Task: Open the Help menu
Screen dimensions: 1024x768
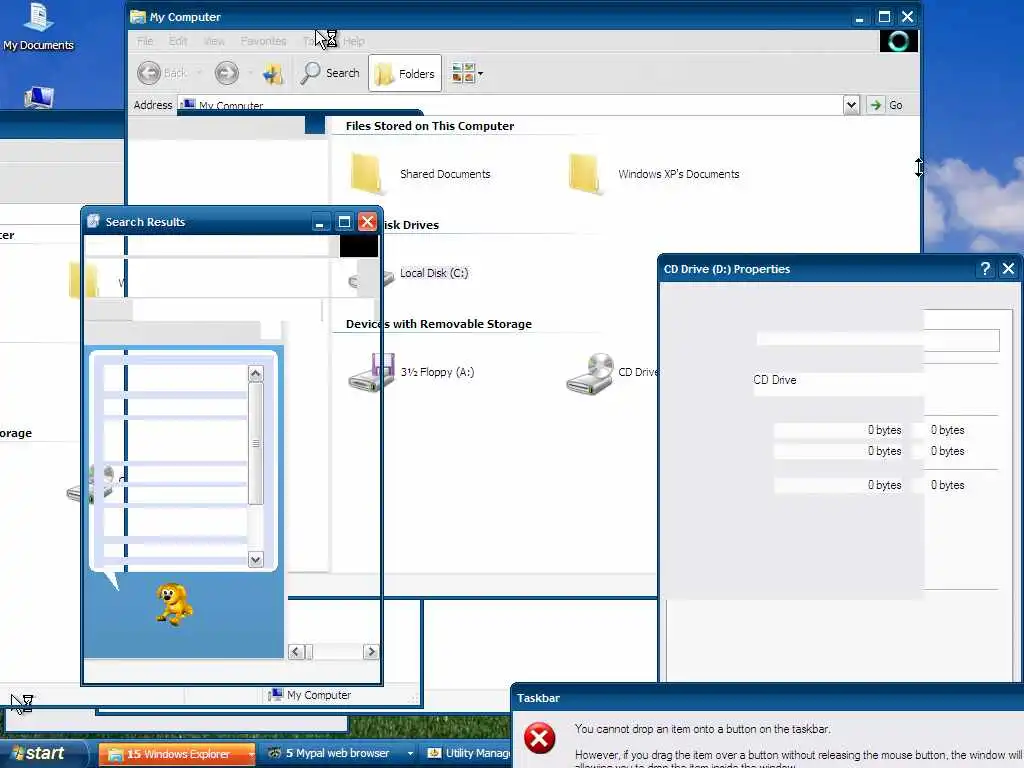Action: pyautogui.click(x=354, y=41)
